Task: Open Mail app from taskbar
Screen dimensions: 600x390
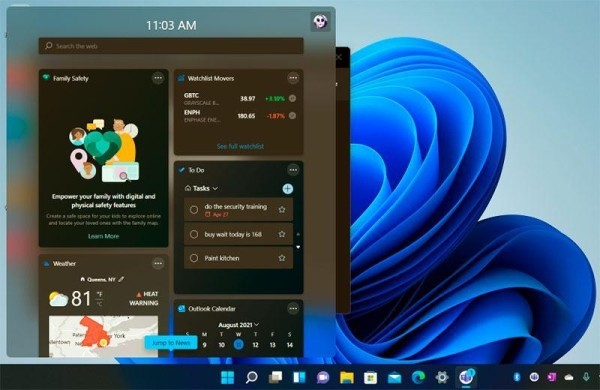Action: click(x=394, y=378)
